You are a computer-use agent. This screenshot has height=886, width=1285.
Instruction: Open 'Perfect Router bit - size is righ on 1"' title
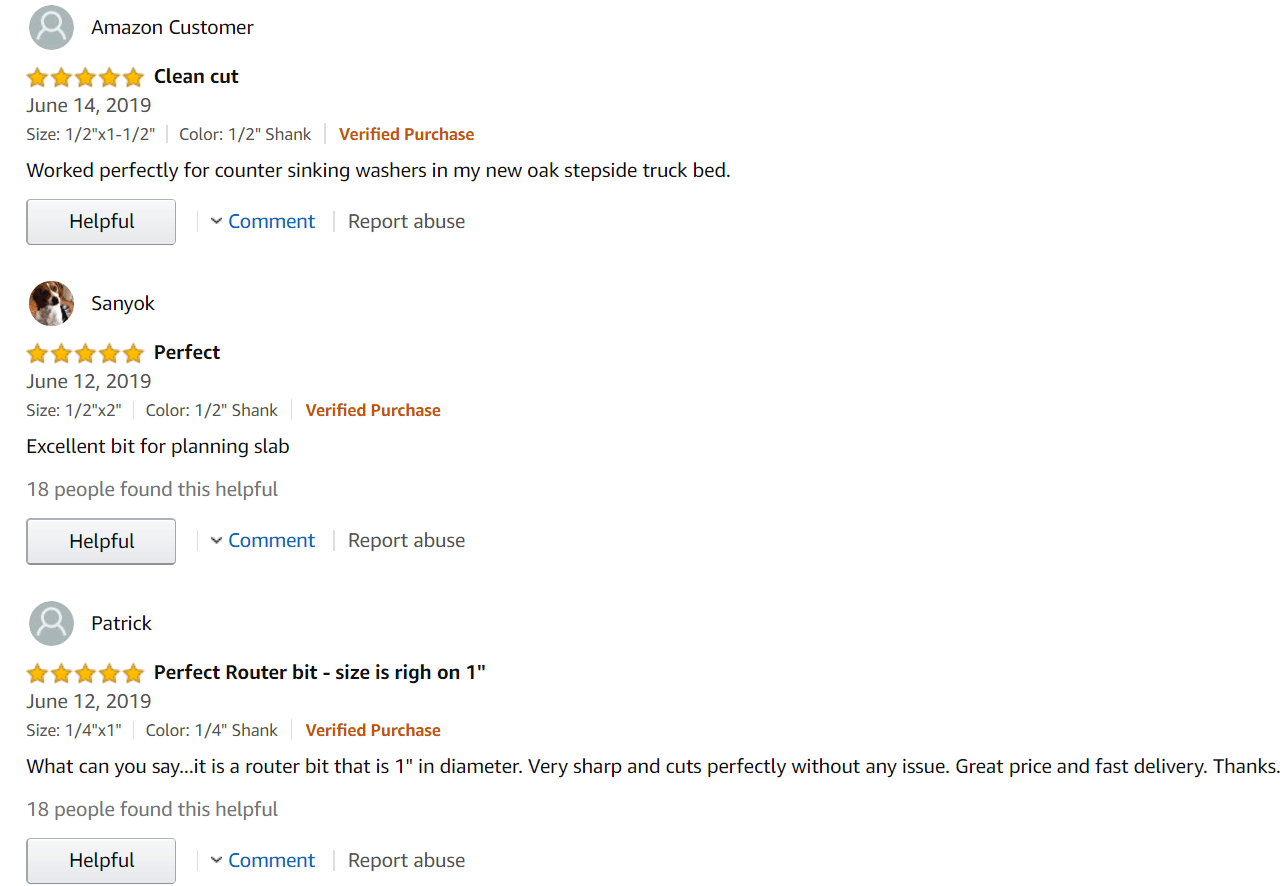[x=320, y=672]
